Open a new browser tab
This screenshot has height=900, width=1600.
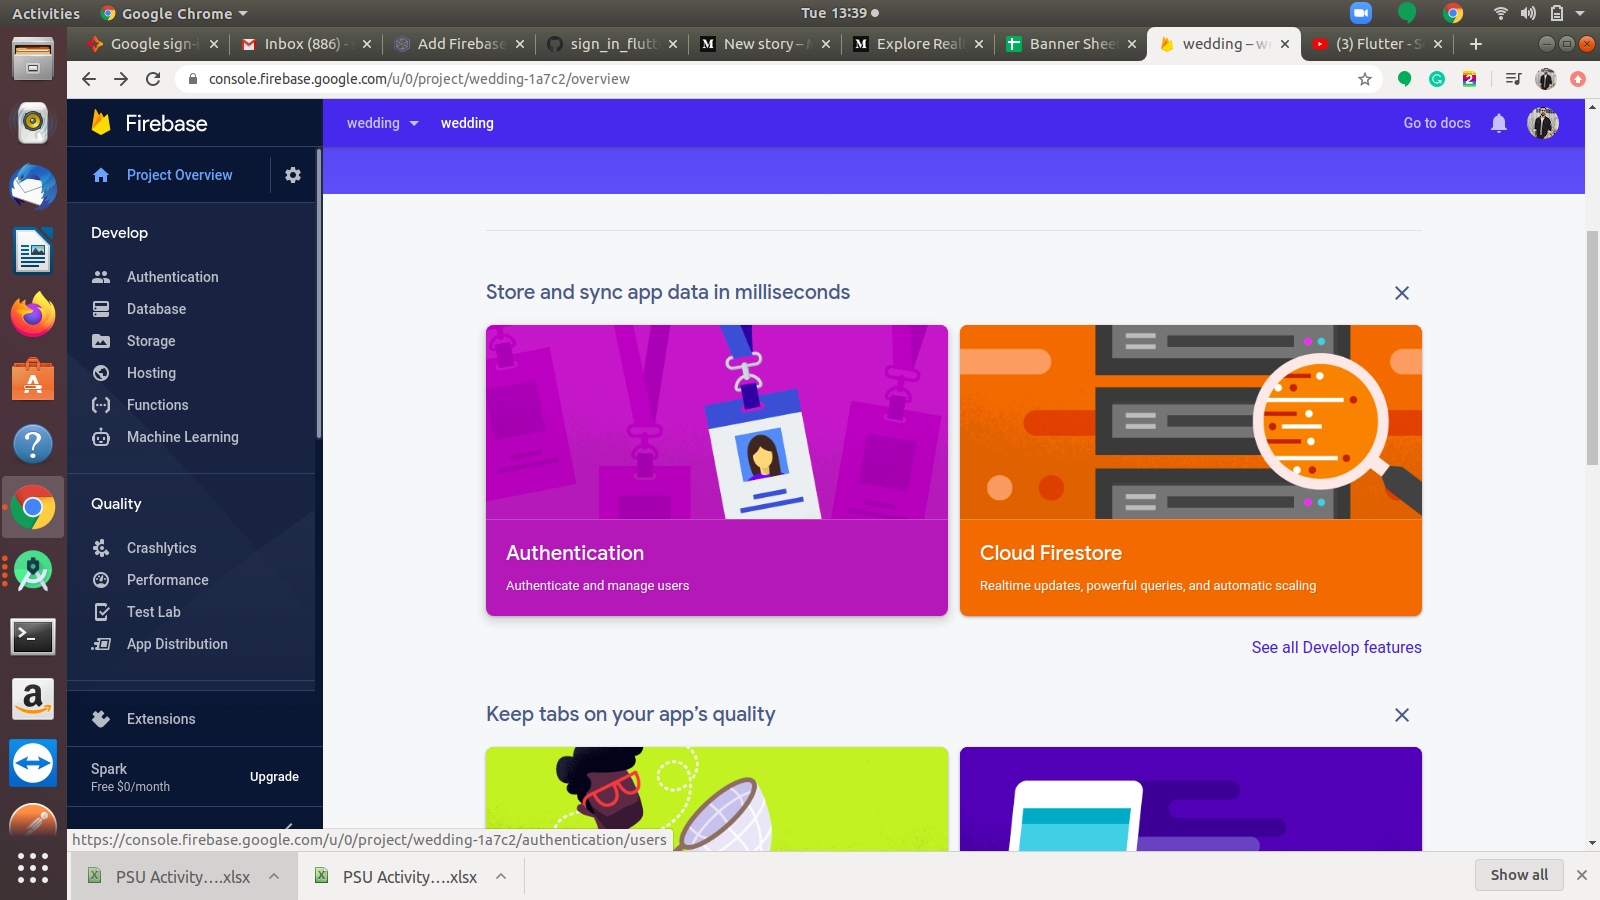[1476, 44]
